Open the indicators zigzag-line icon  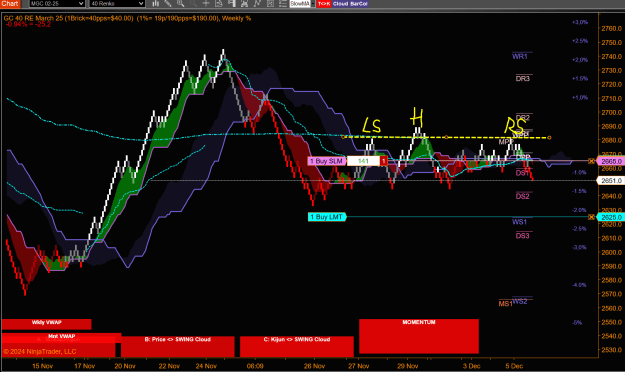pyautogui.click(x=257, y=4)
